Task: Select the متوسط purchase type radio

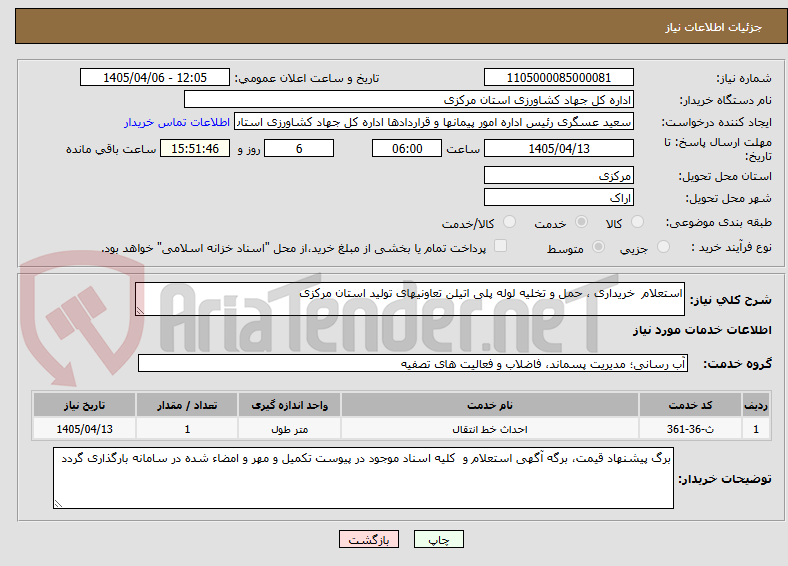Action: pyautogui.click(x=599, y=246)
